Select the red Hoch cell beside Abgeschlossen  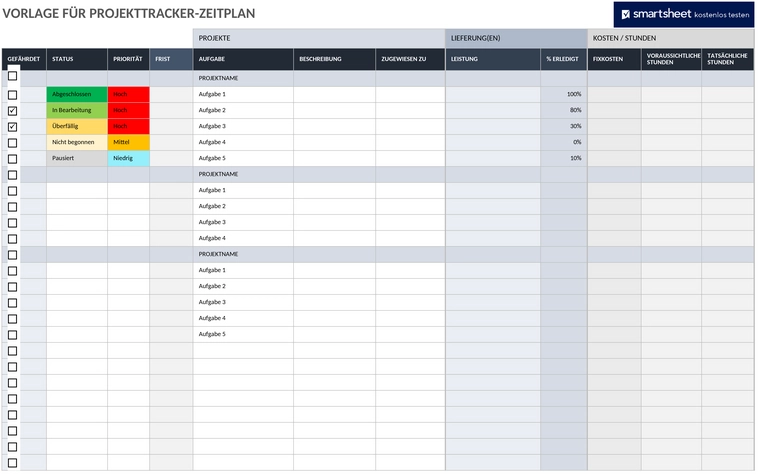[129, 95]
